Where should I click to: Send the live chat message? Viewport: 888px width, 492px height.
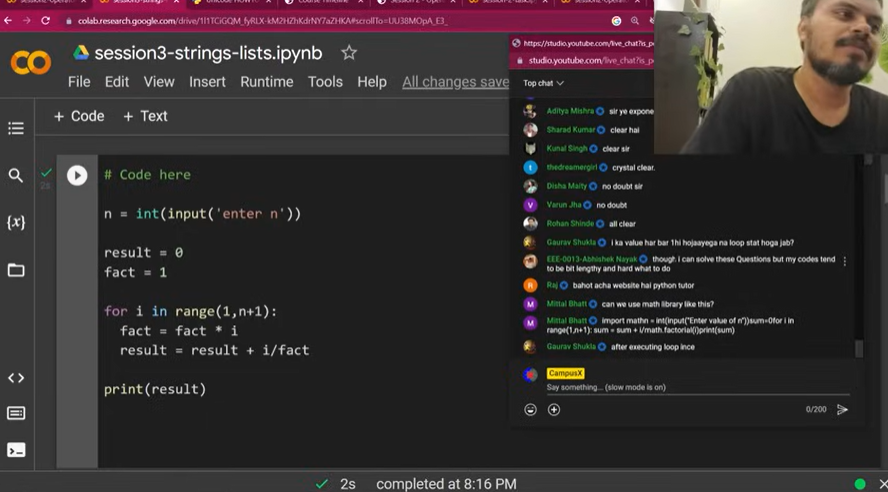[842, 409]
